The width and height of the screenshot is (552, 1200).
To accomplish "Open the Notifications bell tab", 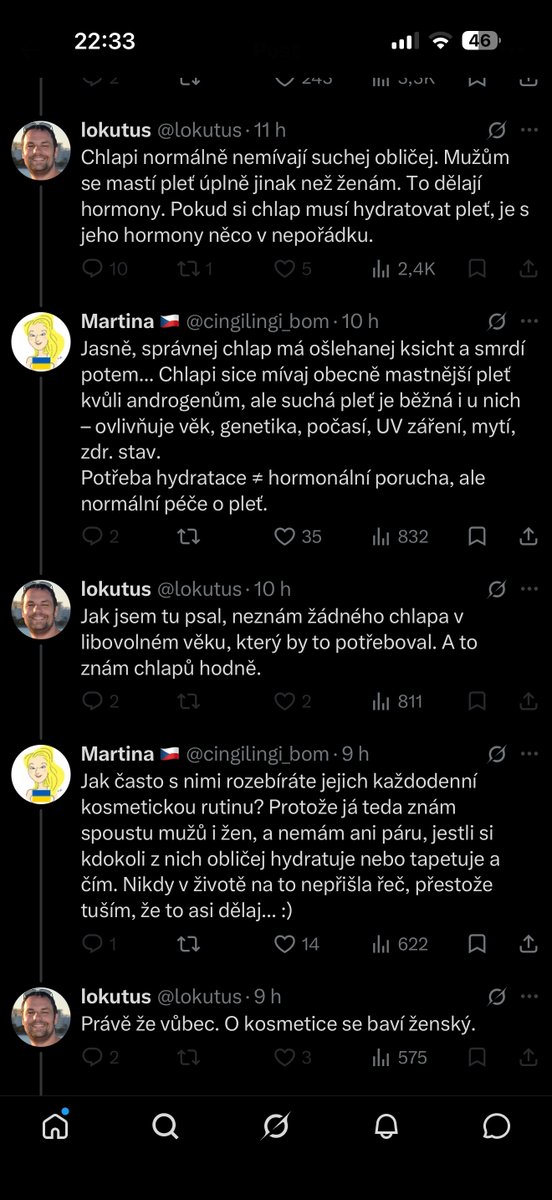I will (386, 1126).
